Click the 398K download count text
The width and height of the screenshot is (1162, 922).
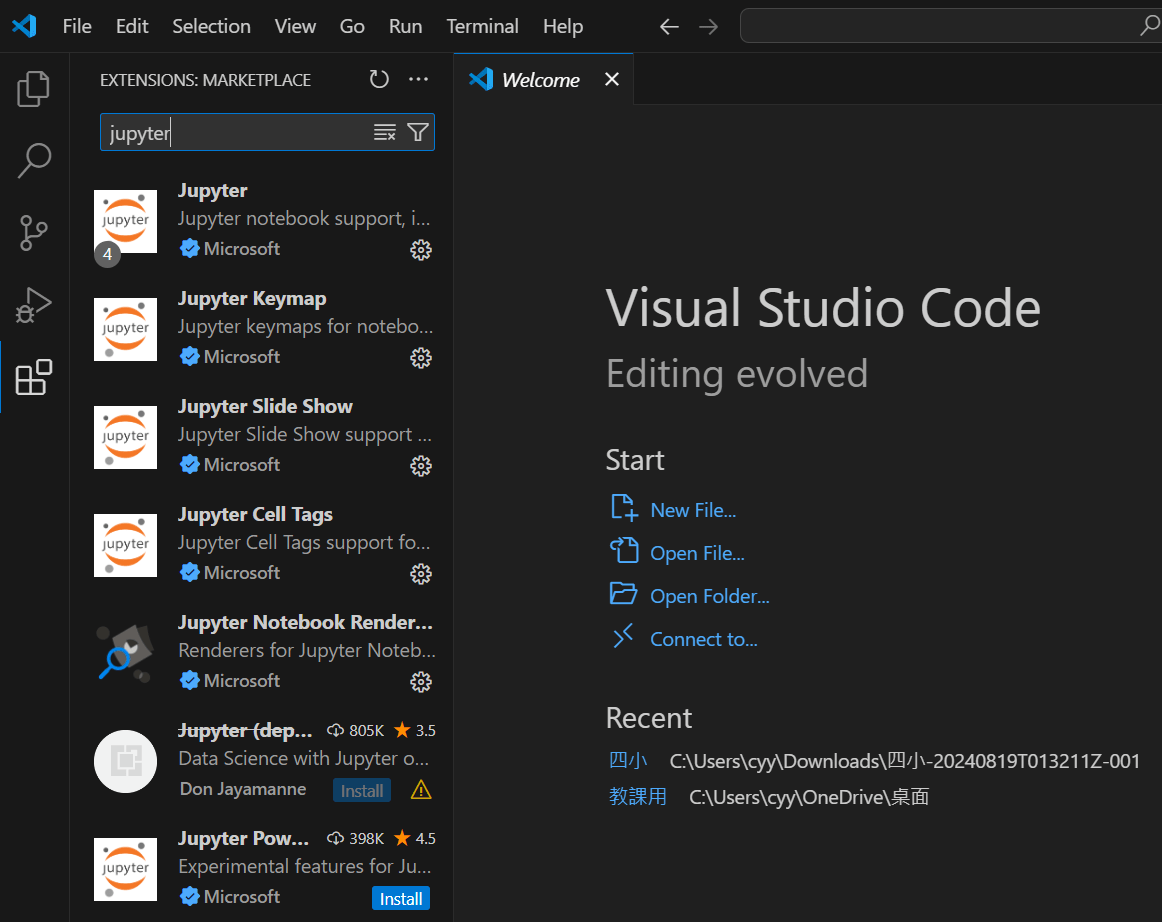click(x=366, y=838)
